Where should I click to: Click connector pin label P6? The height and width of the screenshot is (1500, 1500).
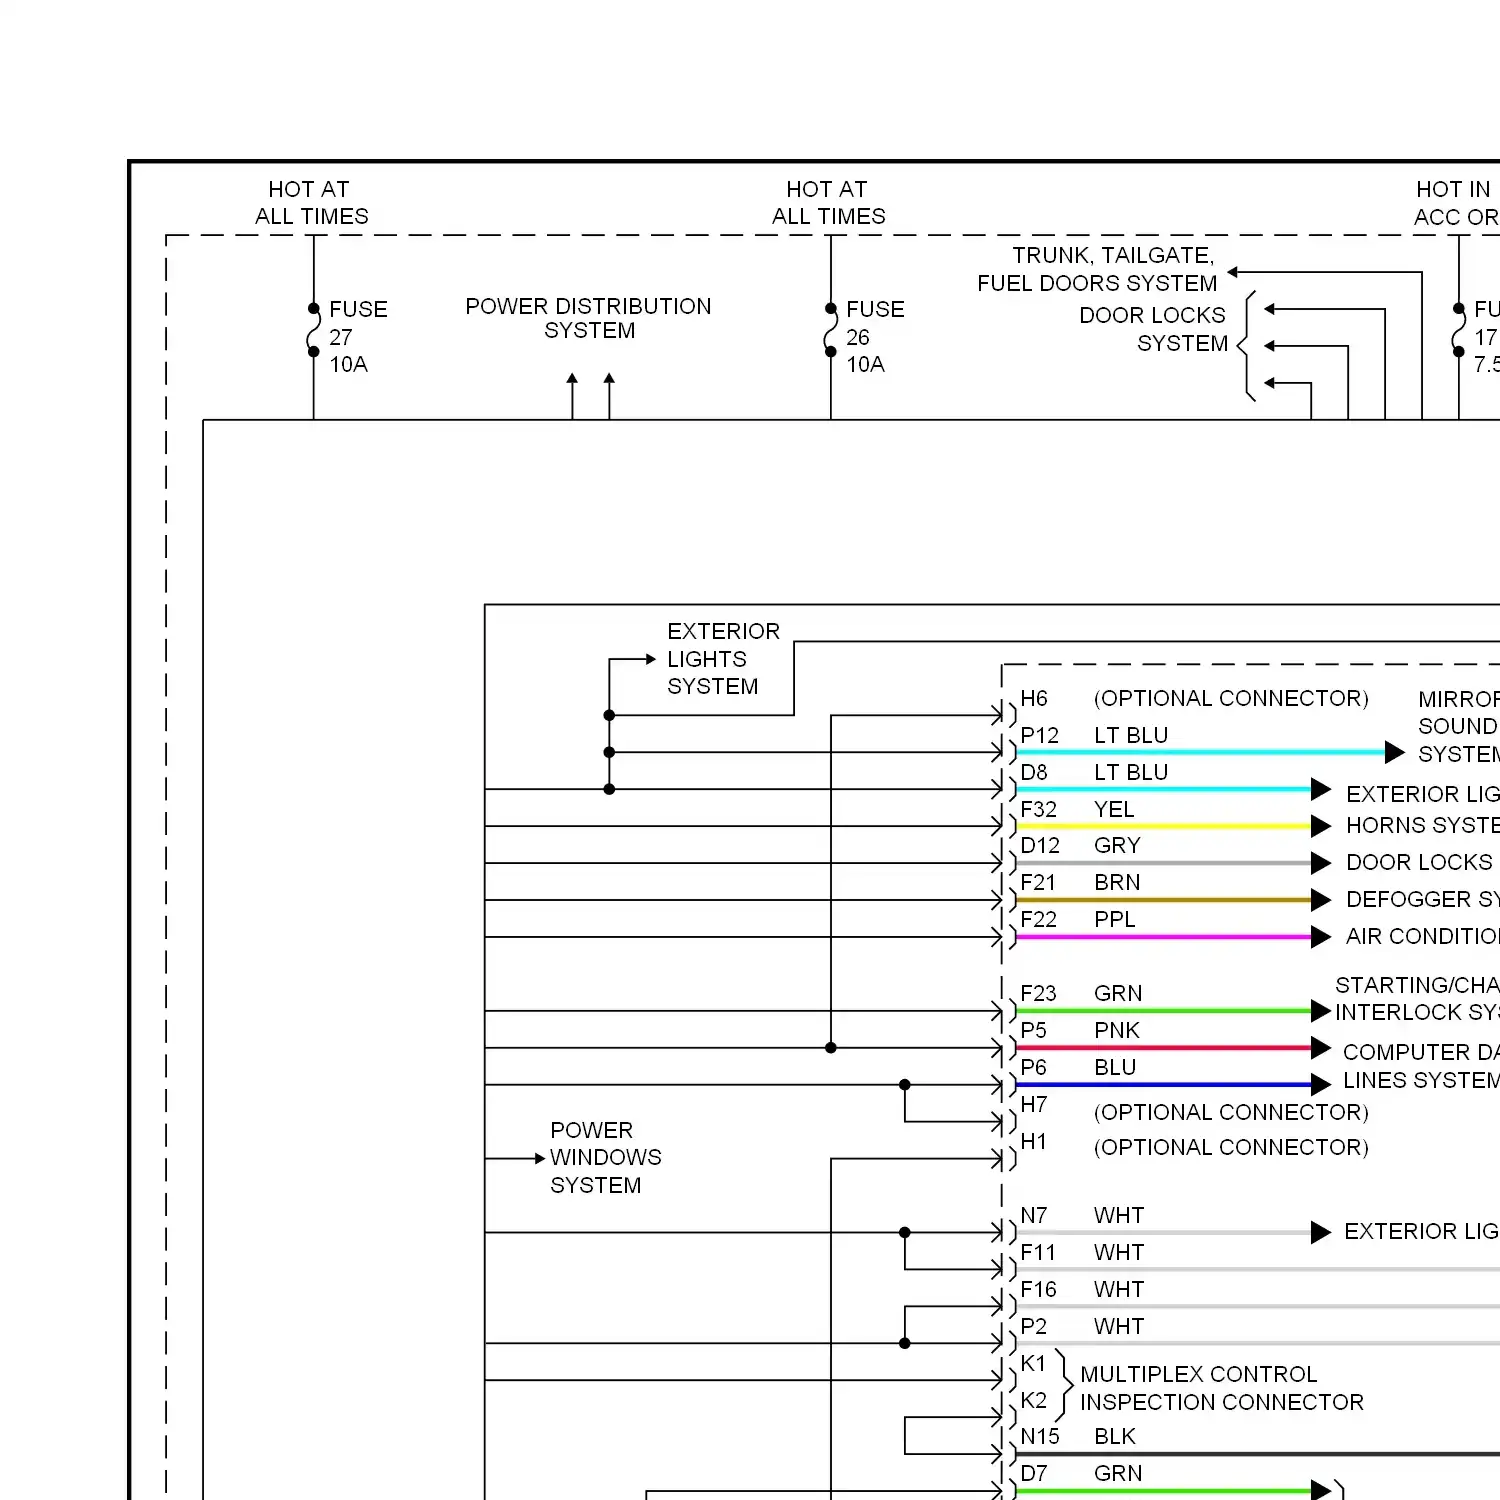click(1033, 1067)
